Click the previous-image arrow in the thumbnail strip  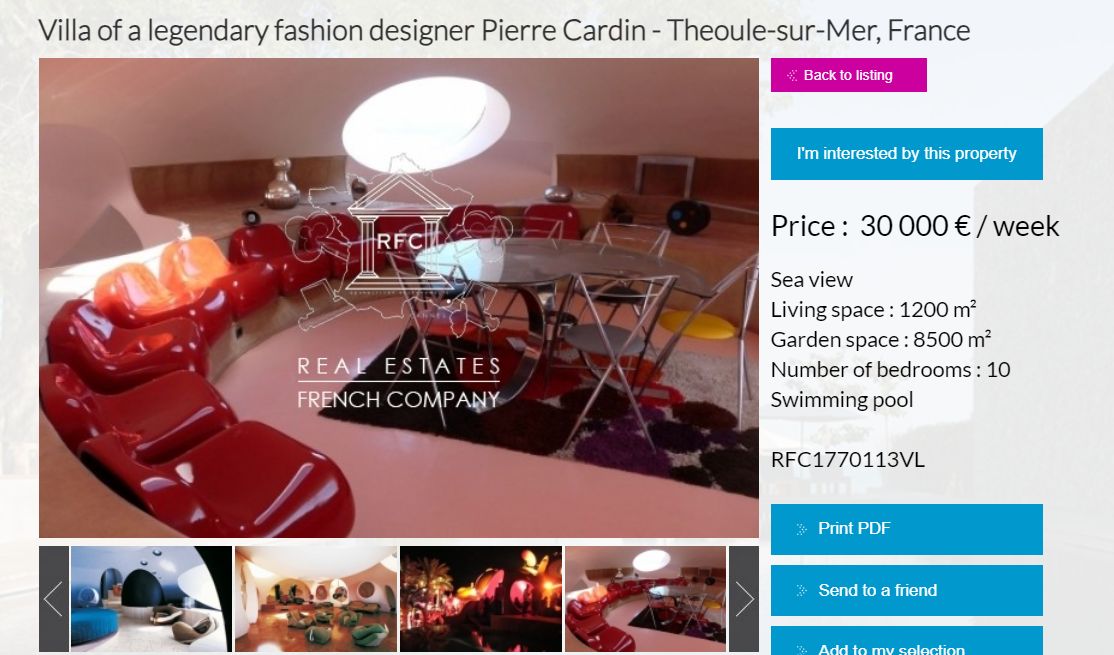click(54, 599)
